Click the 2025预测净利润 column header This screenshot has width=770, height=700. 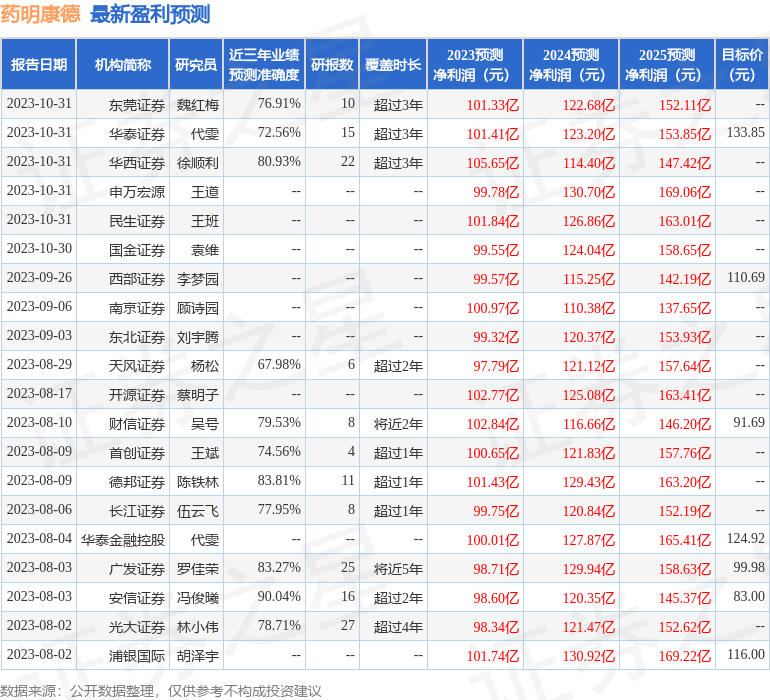click(667, 64)
